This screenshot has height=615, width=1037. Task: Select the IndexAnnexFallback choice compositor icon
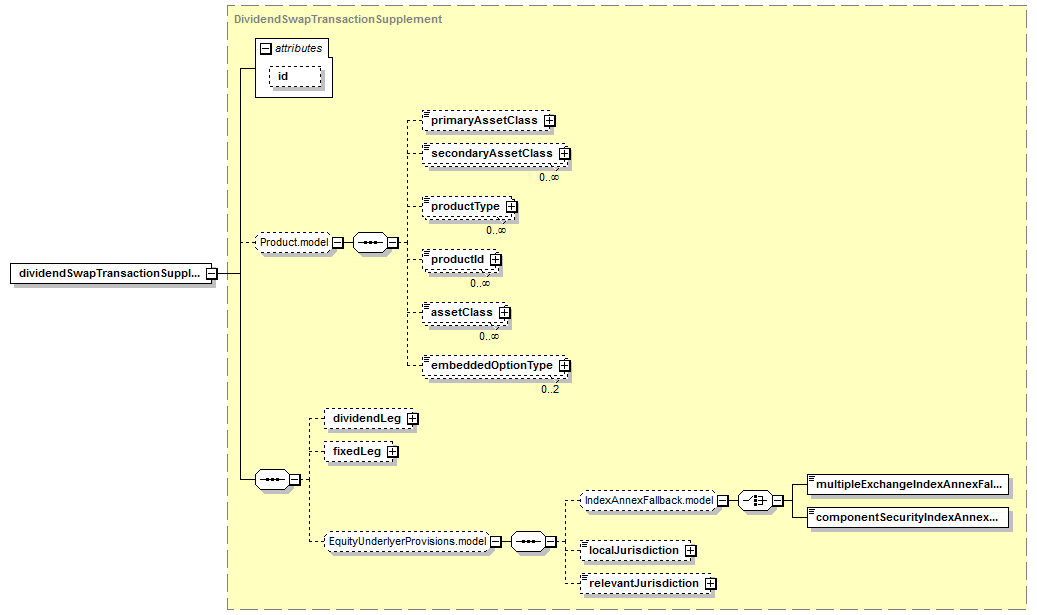click(x=755, y=501)
